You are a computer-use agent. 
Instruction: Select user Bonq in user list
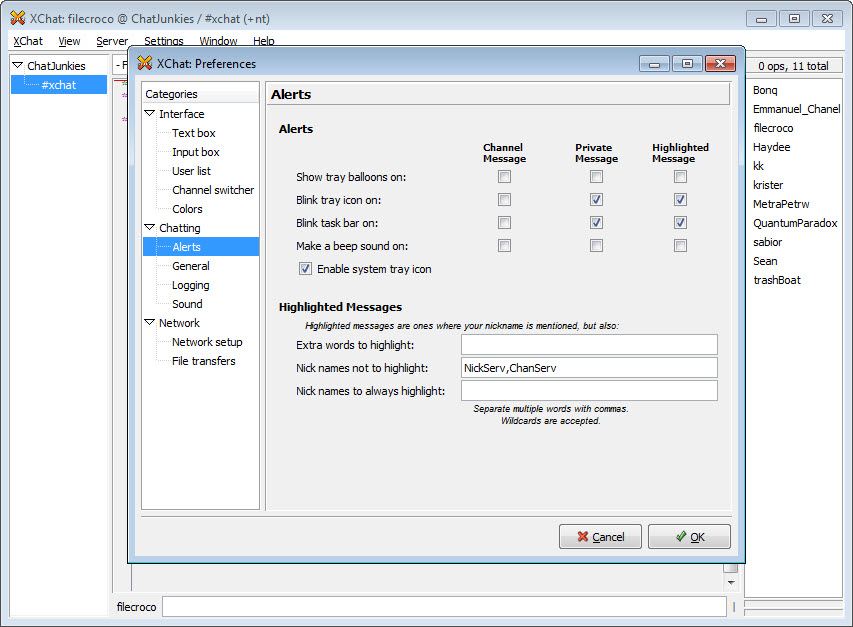(765, 90)
